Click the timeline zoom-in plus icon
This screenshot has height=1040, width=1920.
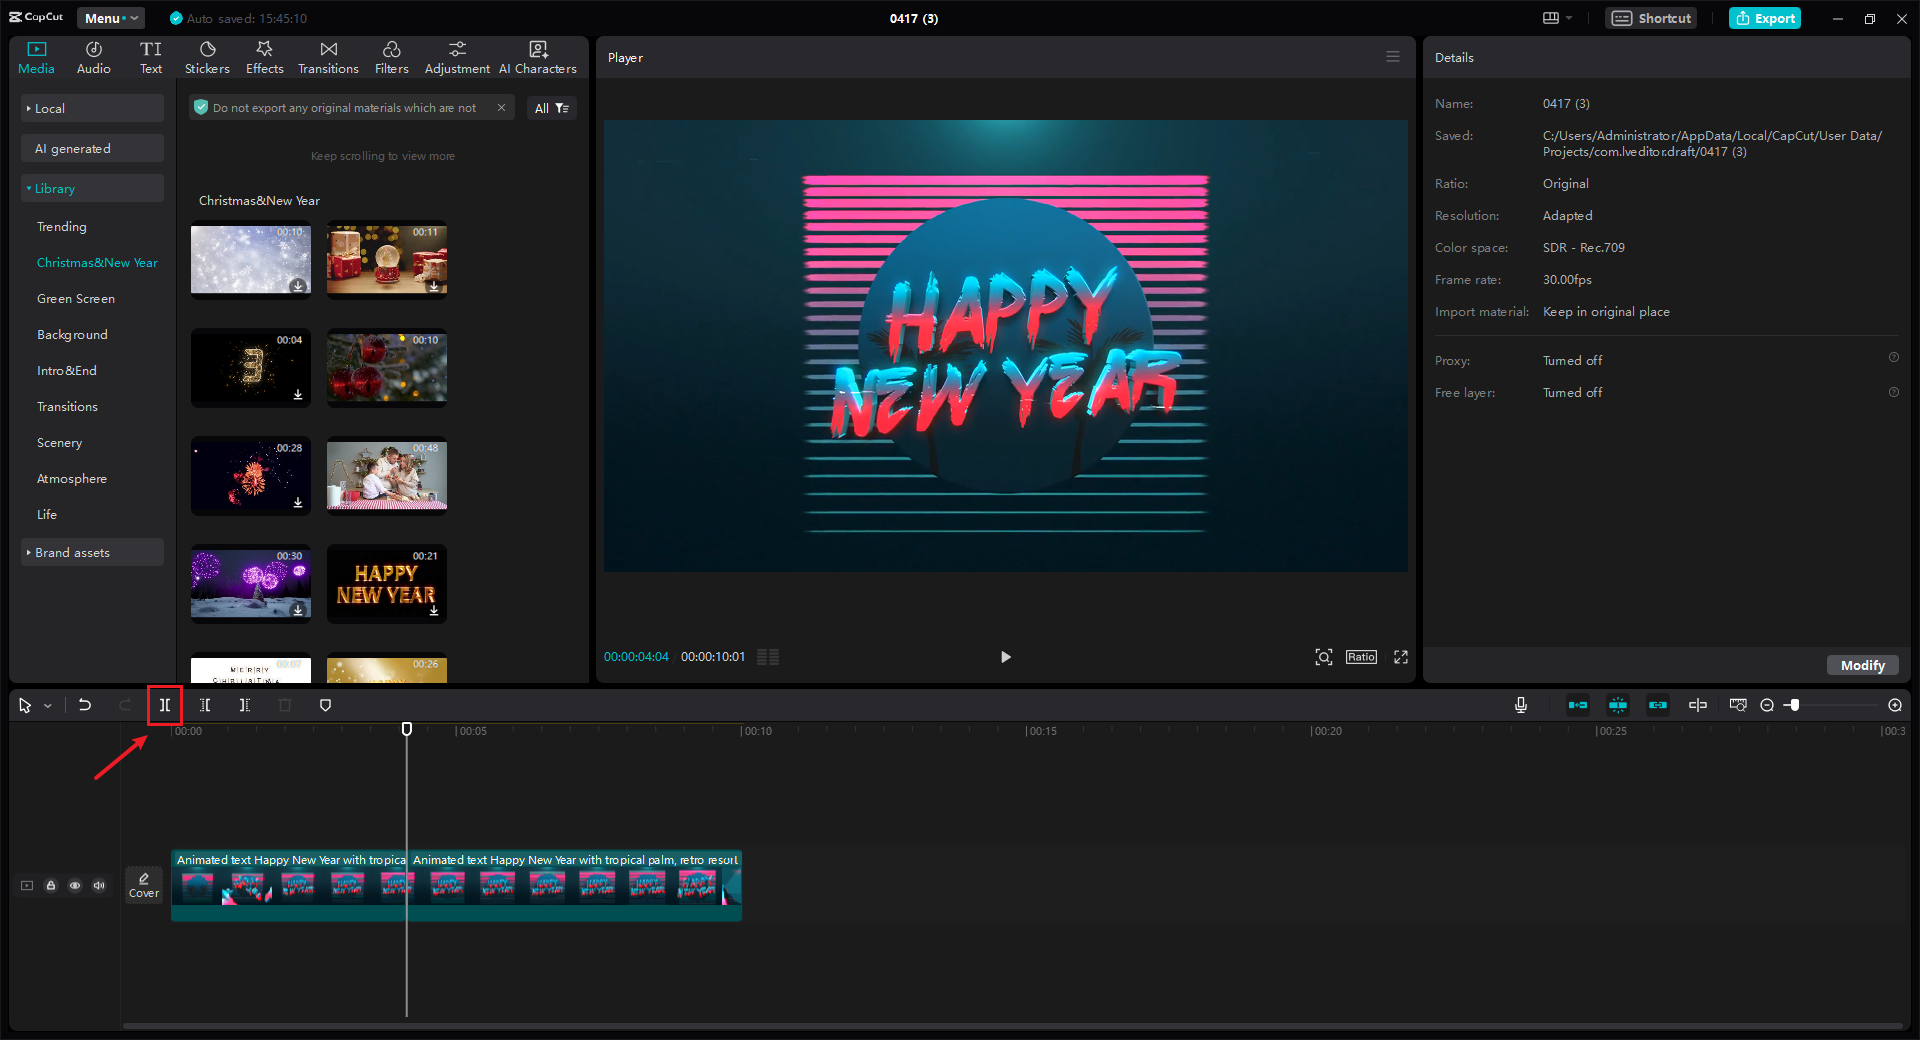click(x=1894, y=705)
